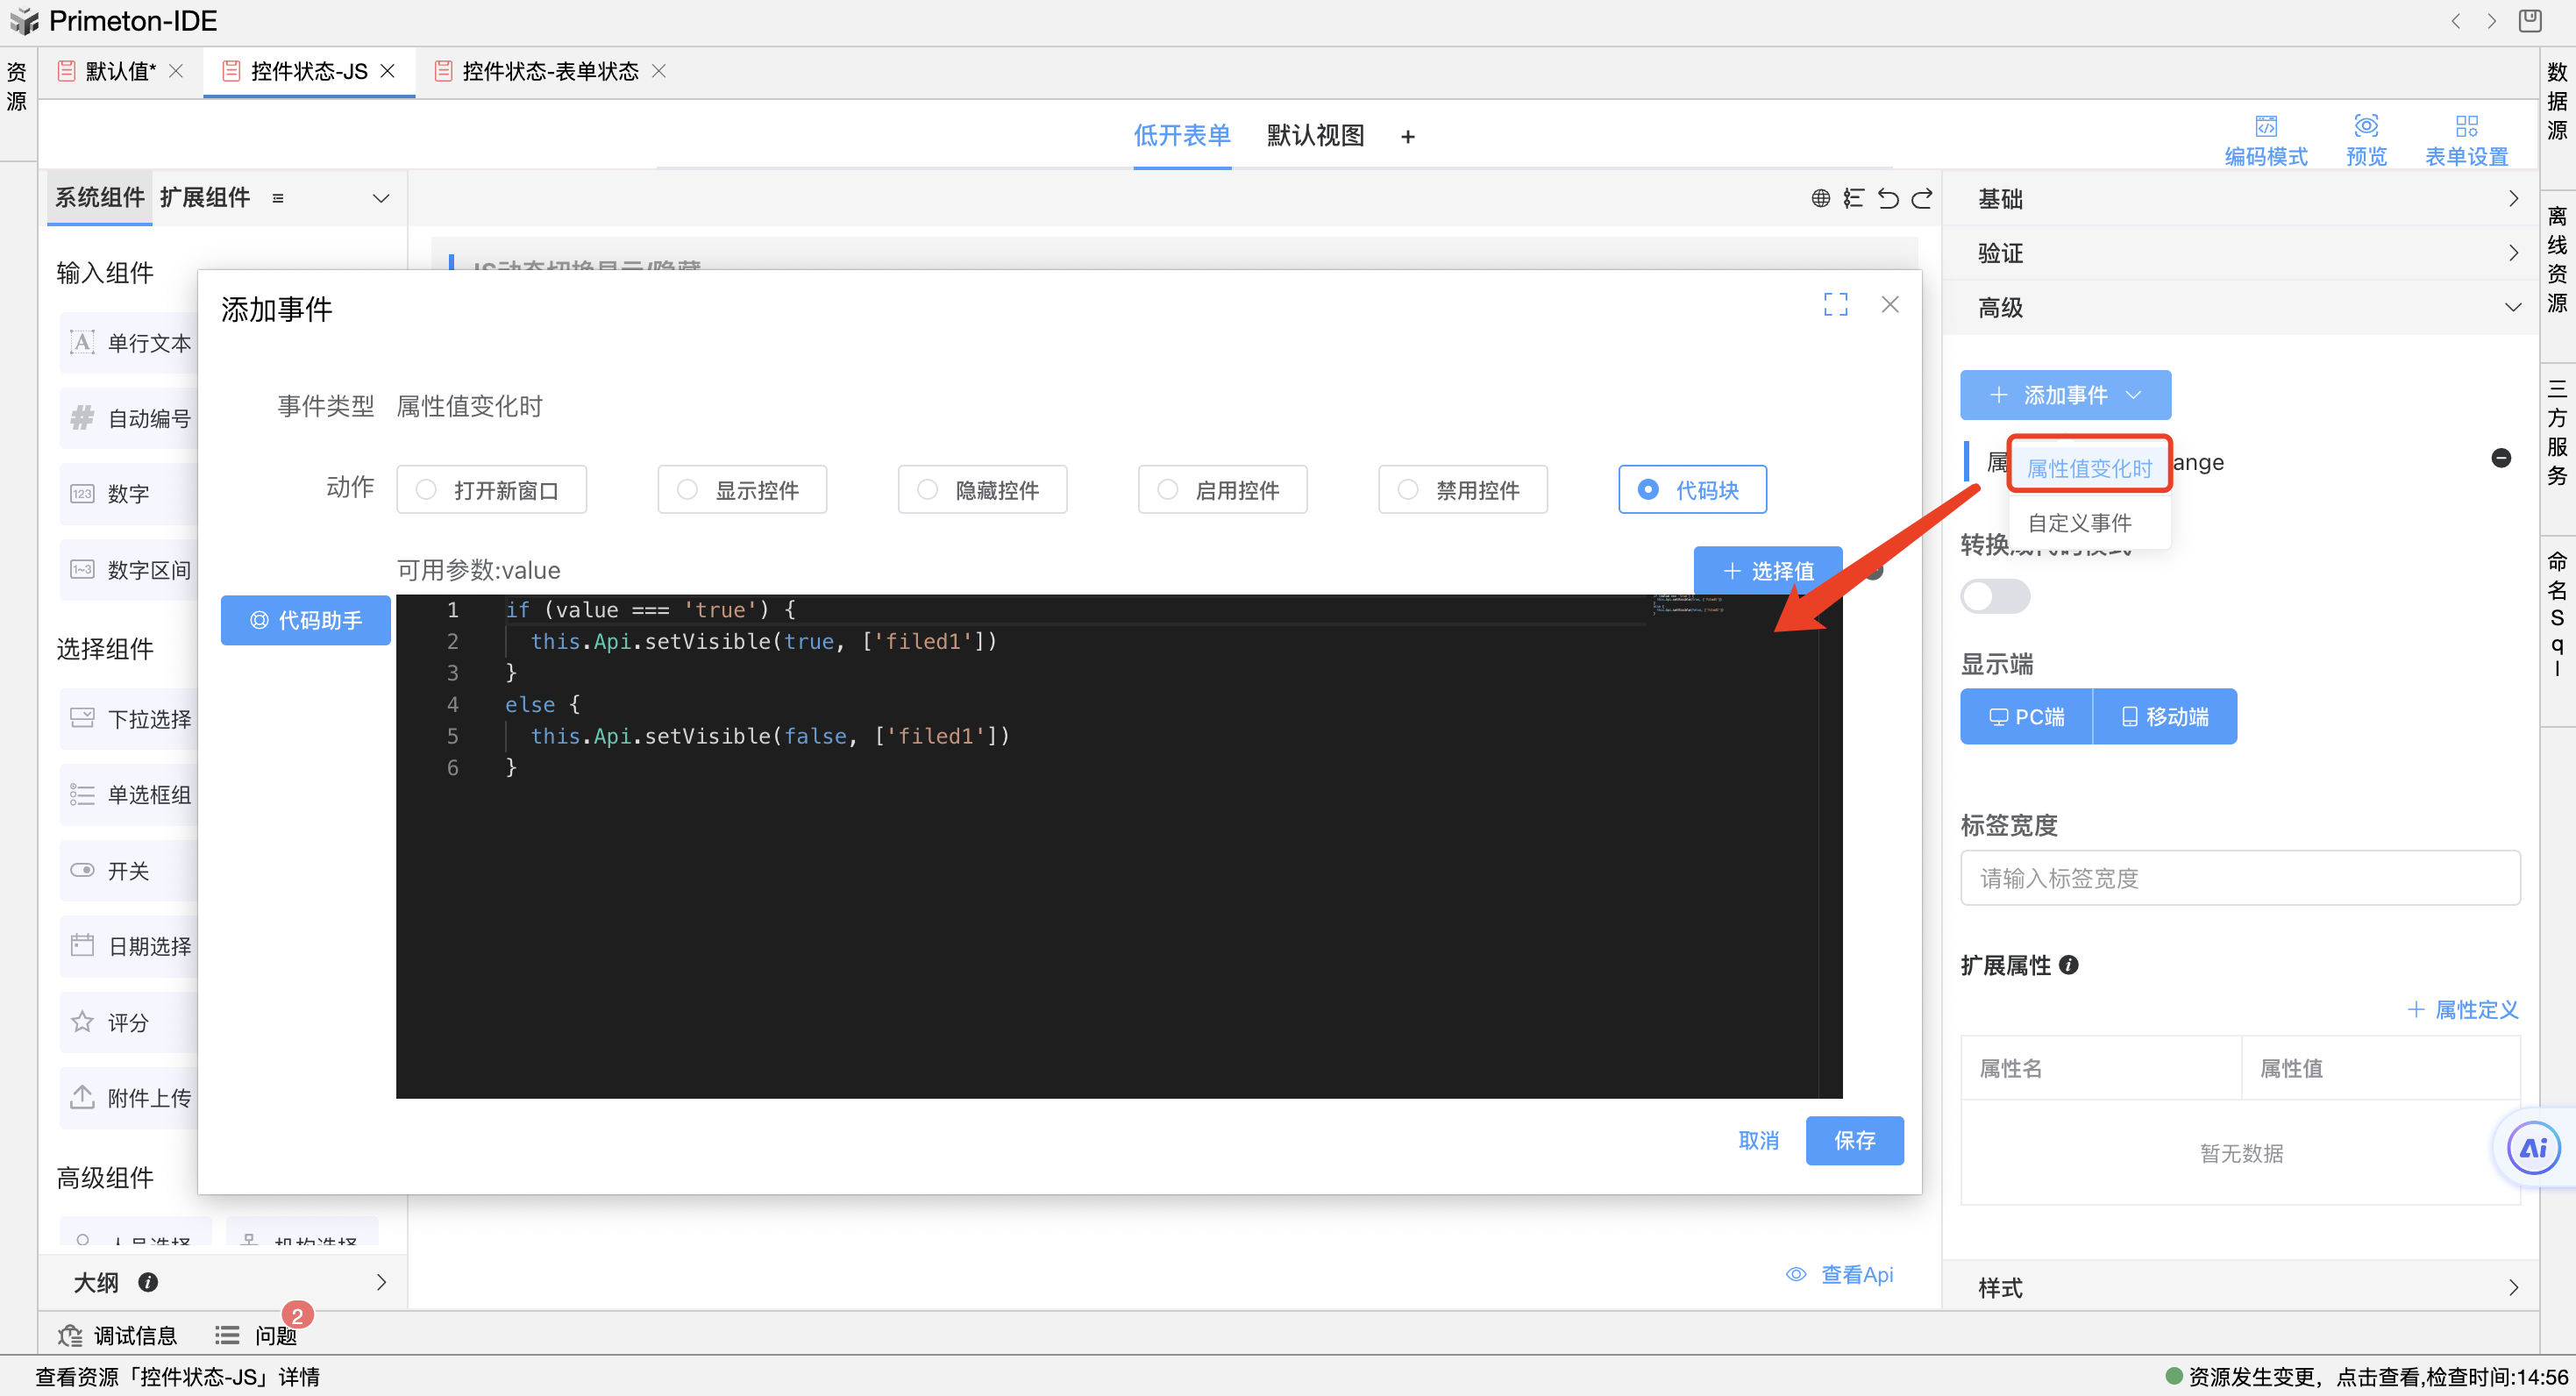Select the 显示控件 action radio button

pyautogui.click(x=687, y=490)
